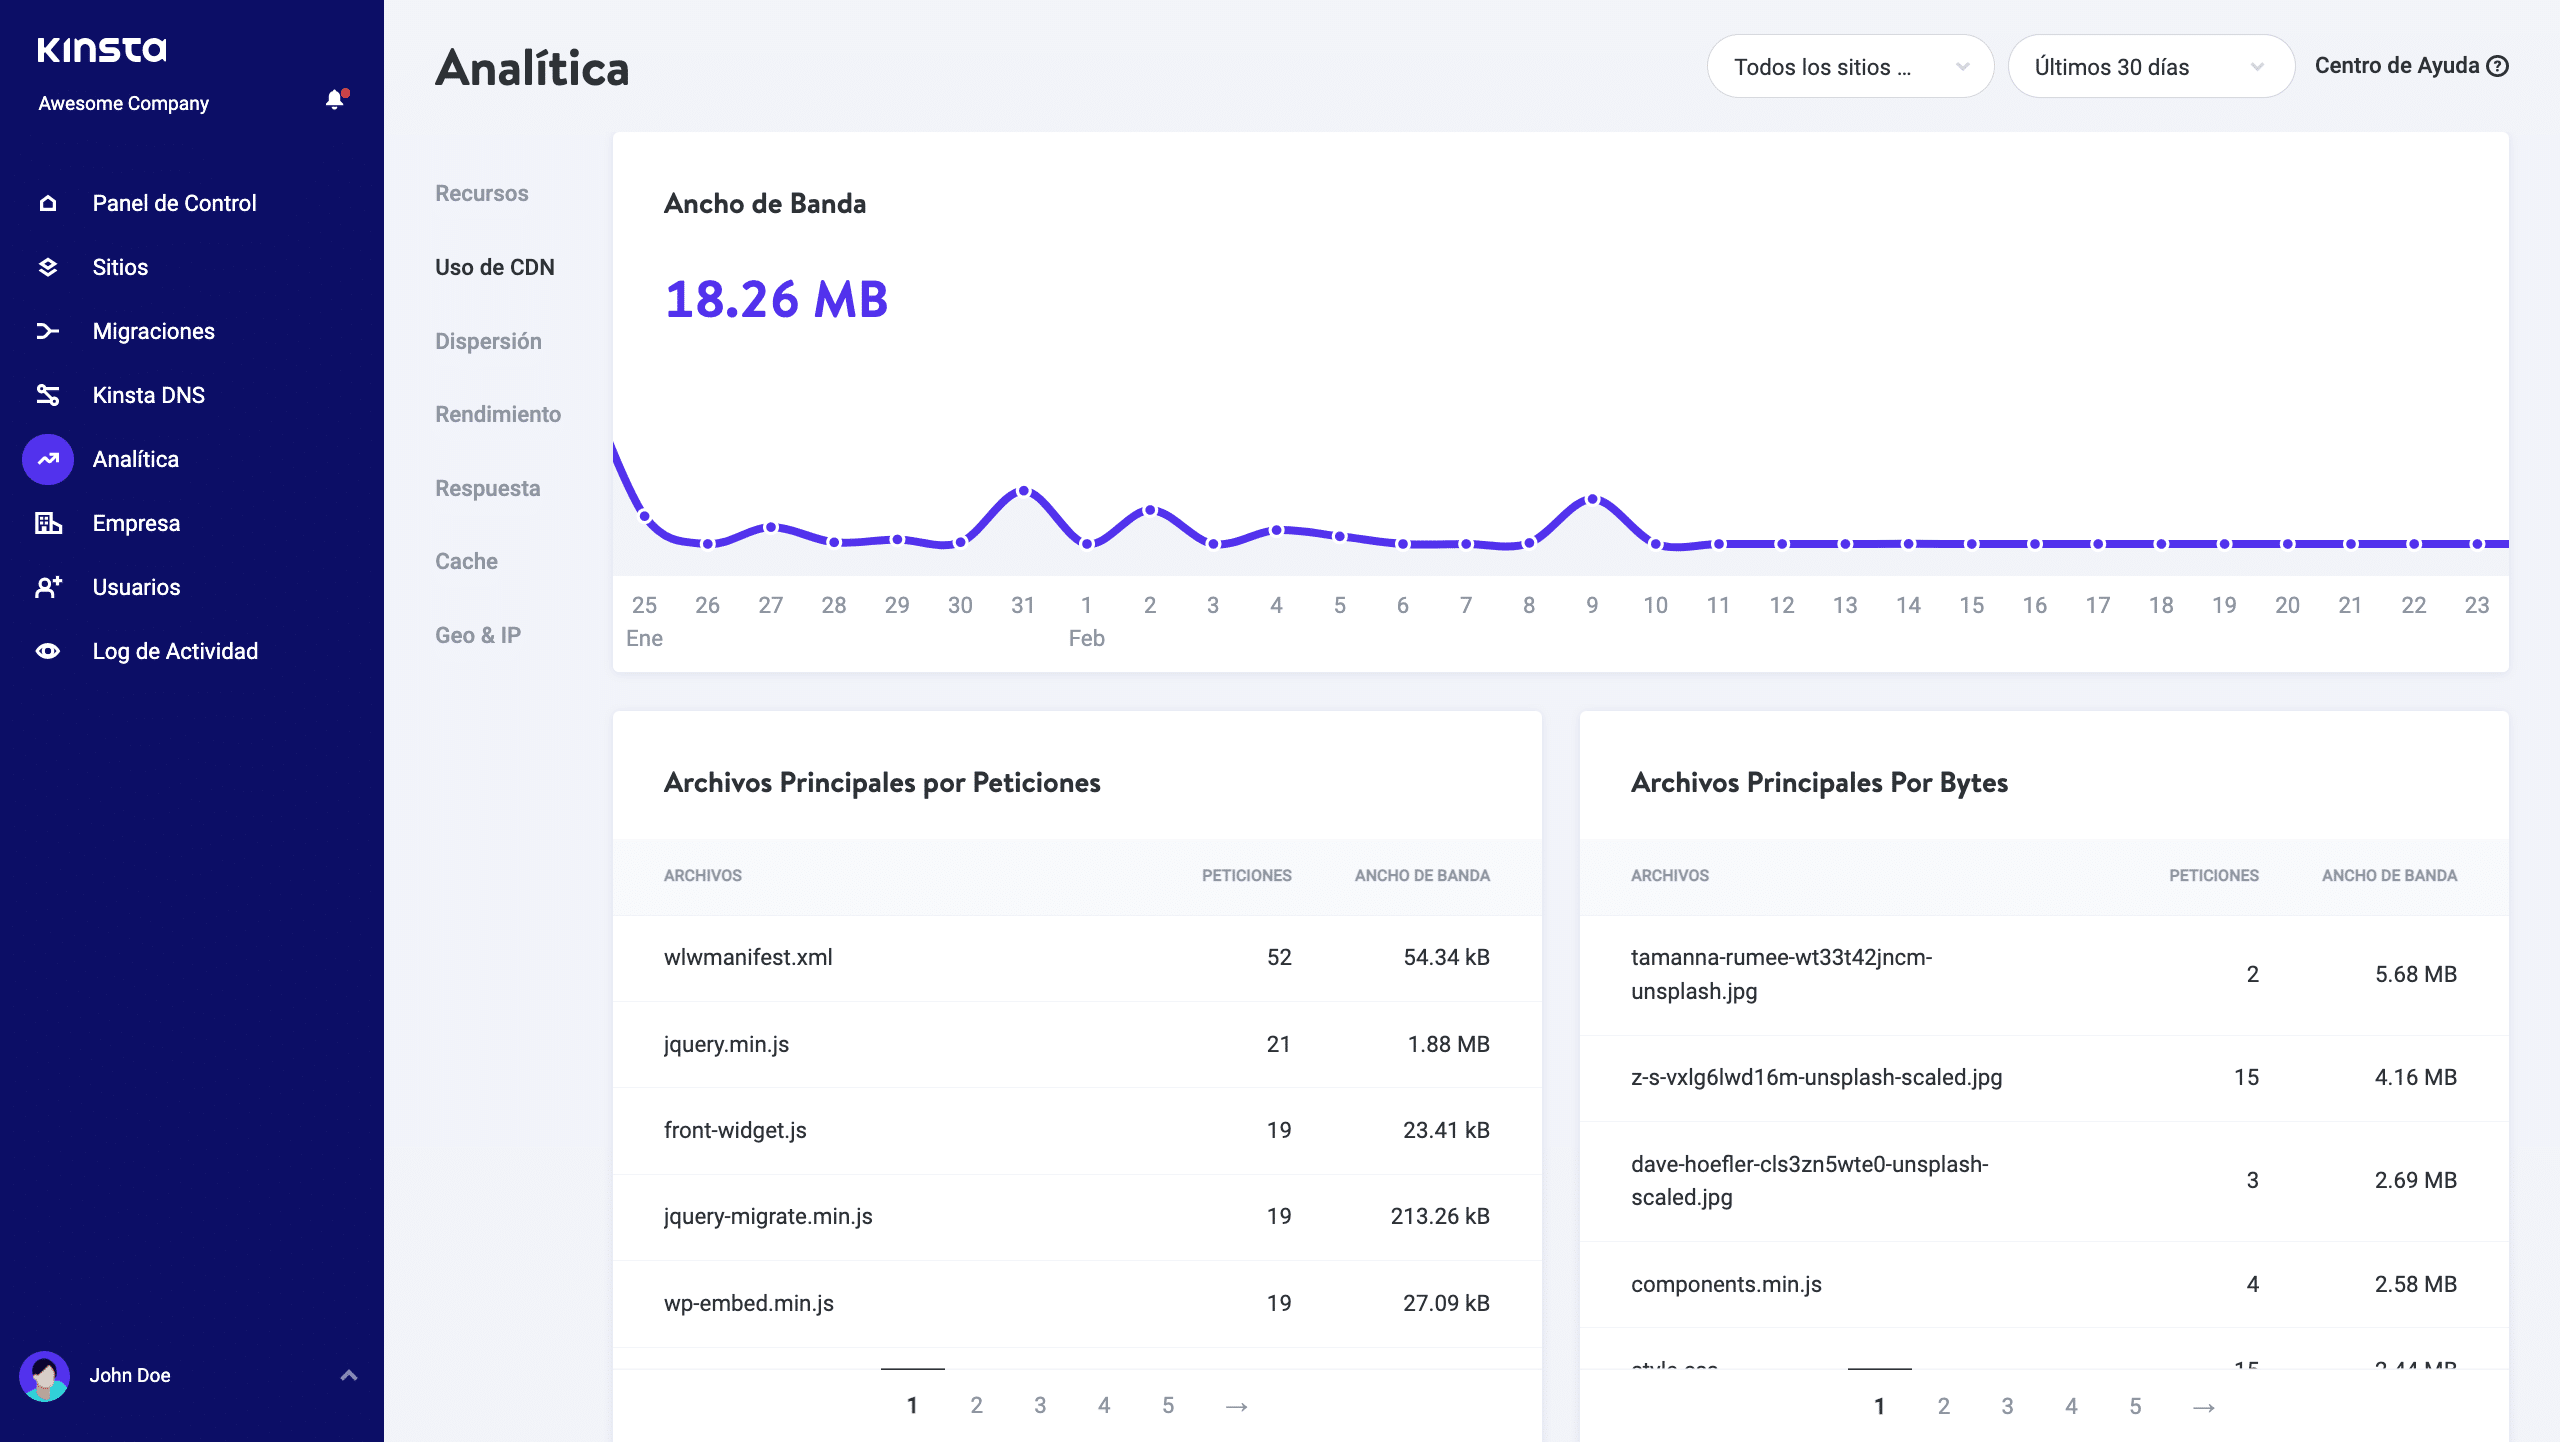Click the Usuarios add-user icon
This screenshot has height=1442, width=2560.
[x=48, y=587]
